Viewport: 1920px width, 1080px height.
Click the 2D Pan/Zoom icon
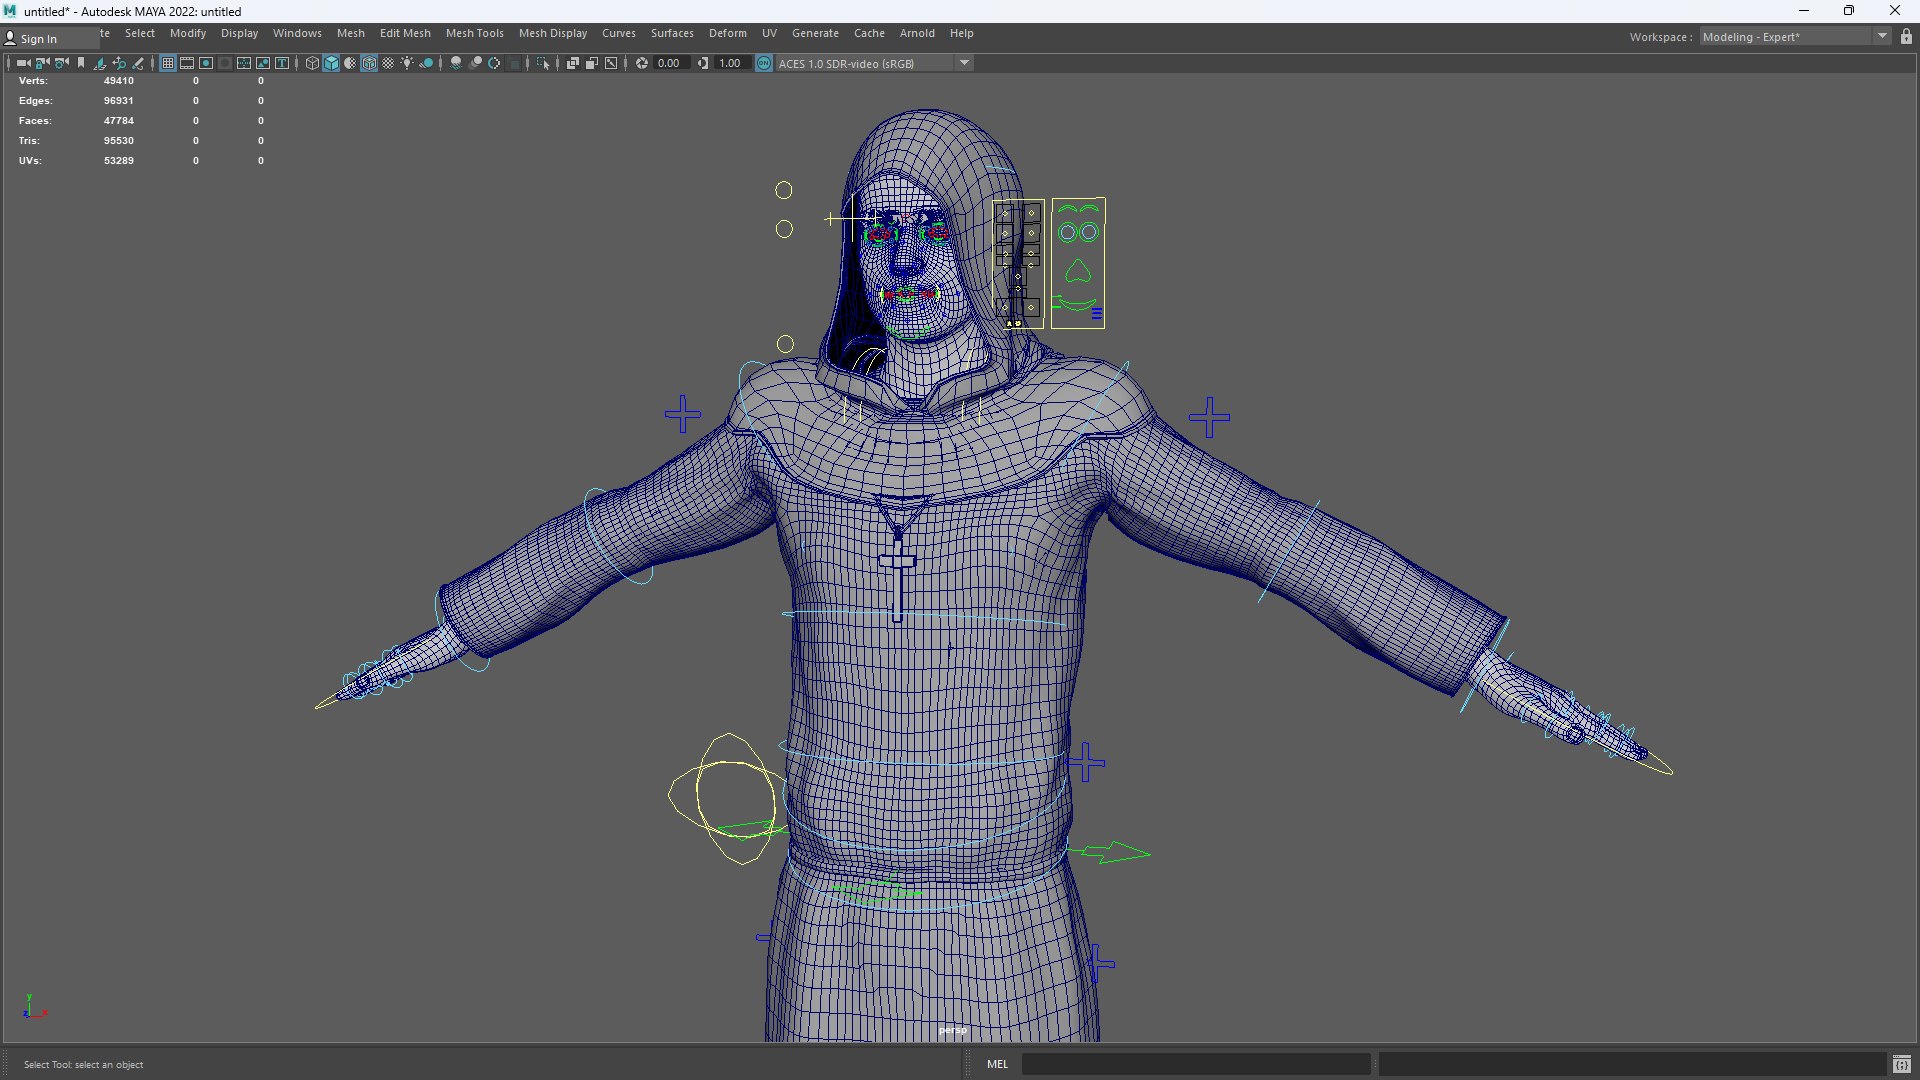pos(119,63)
